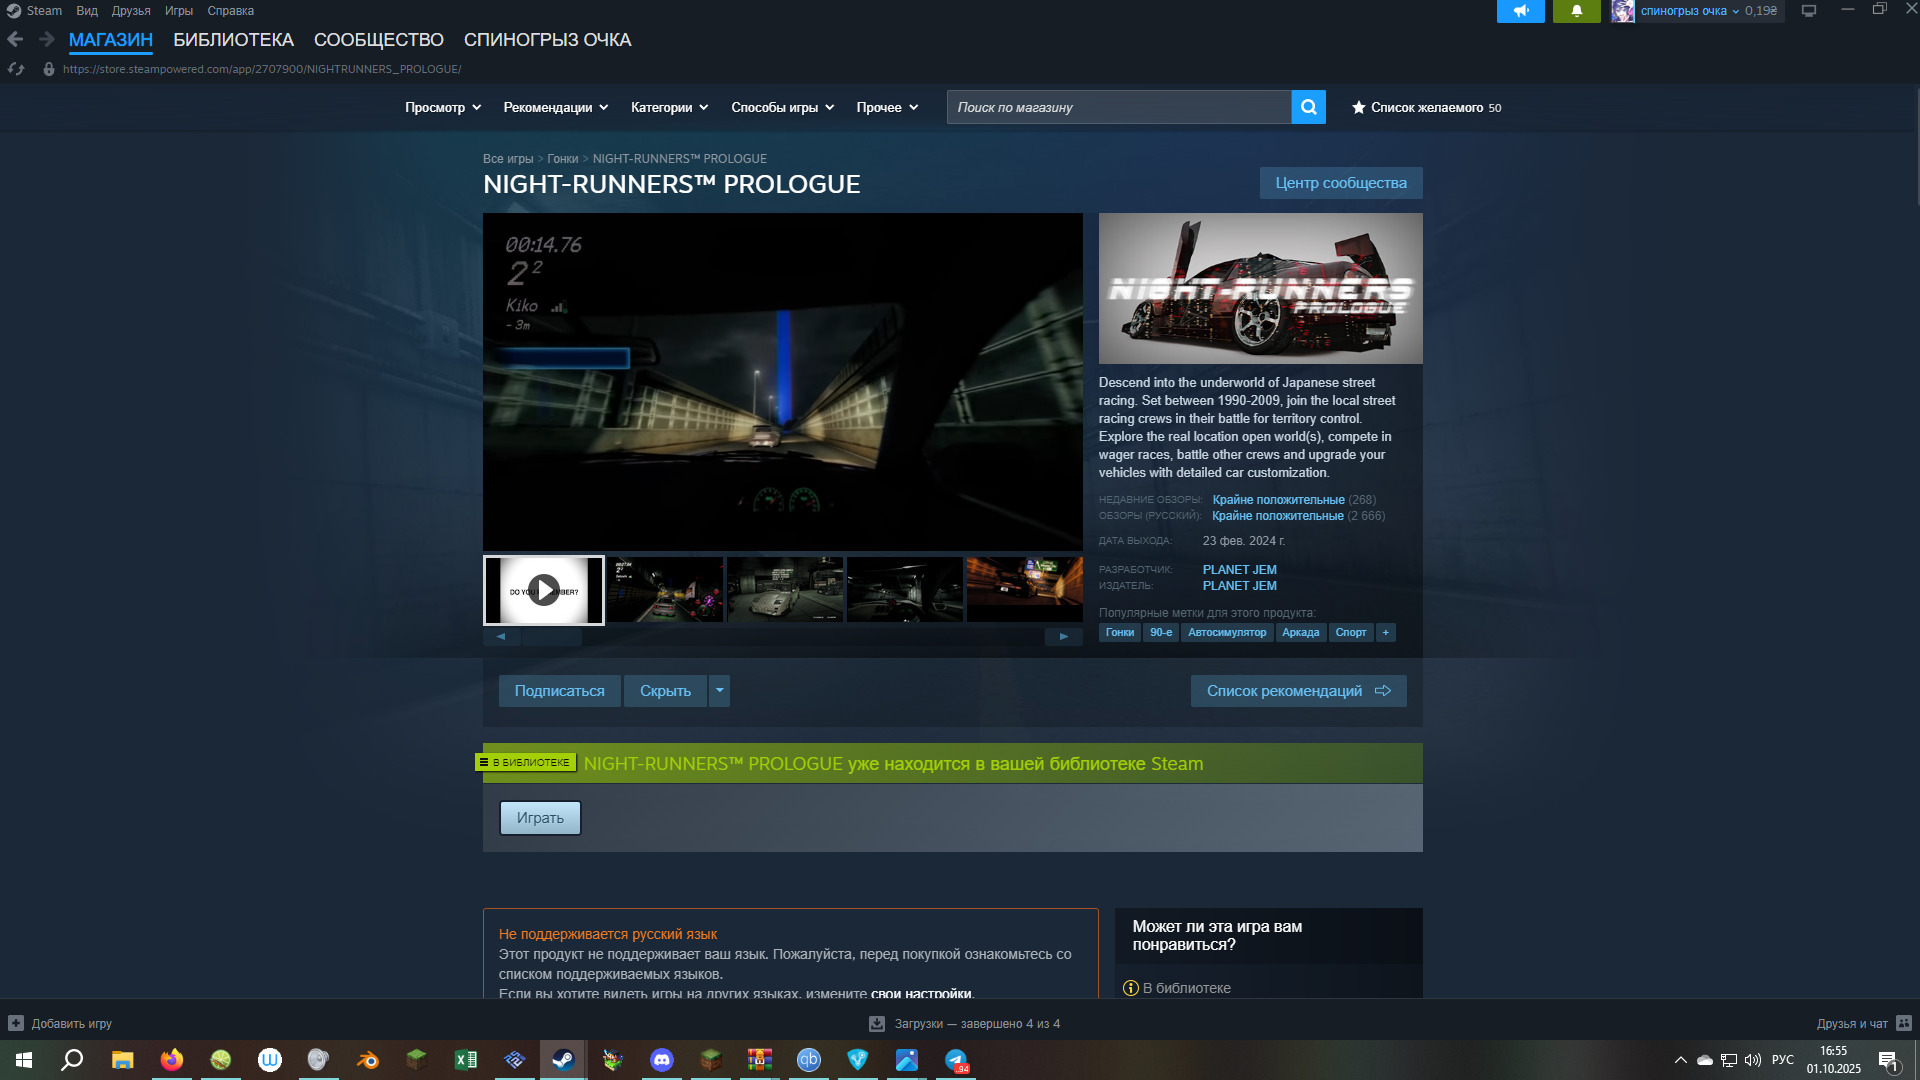
Task: Open the PLANET JEM developer link
Action: (1239, 570)
